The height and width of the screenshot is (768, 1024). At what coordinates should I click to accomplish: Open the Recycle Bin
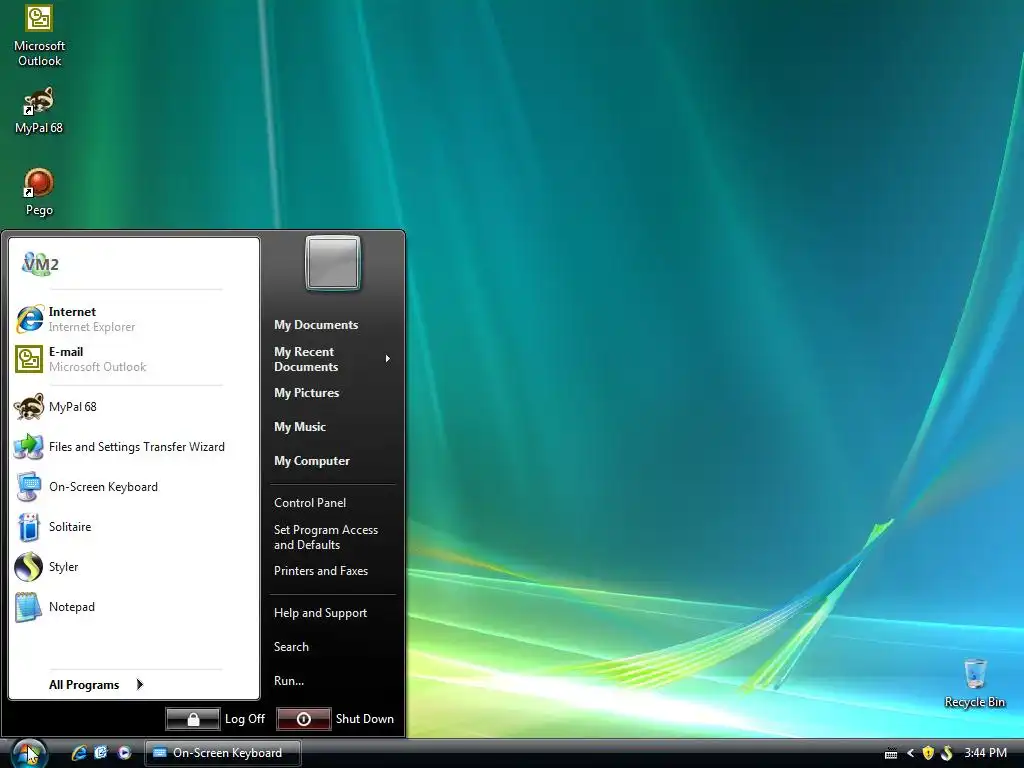tap(974, 683)
